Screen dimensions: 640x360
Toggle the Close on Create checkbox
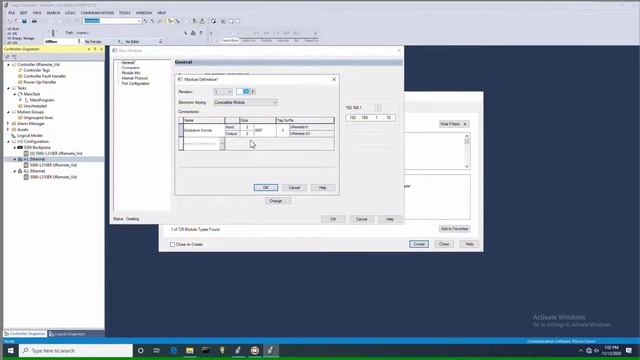point(172,244)
